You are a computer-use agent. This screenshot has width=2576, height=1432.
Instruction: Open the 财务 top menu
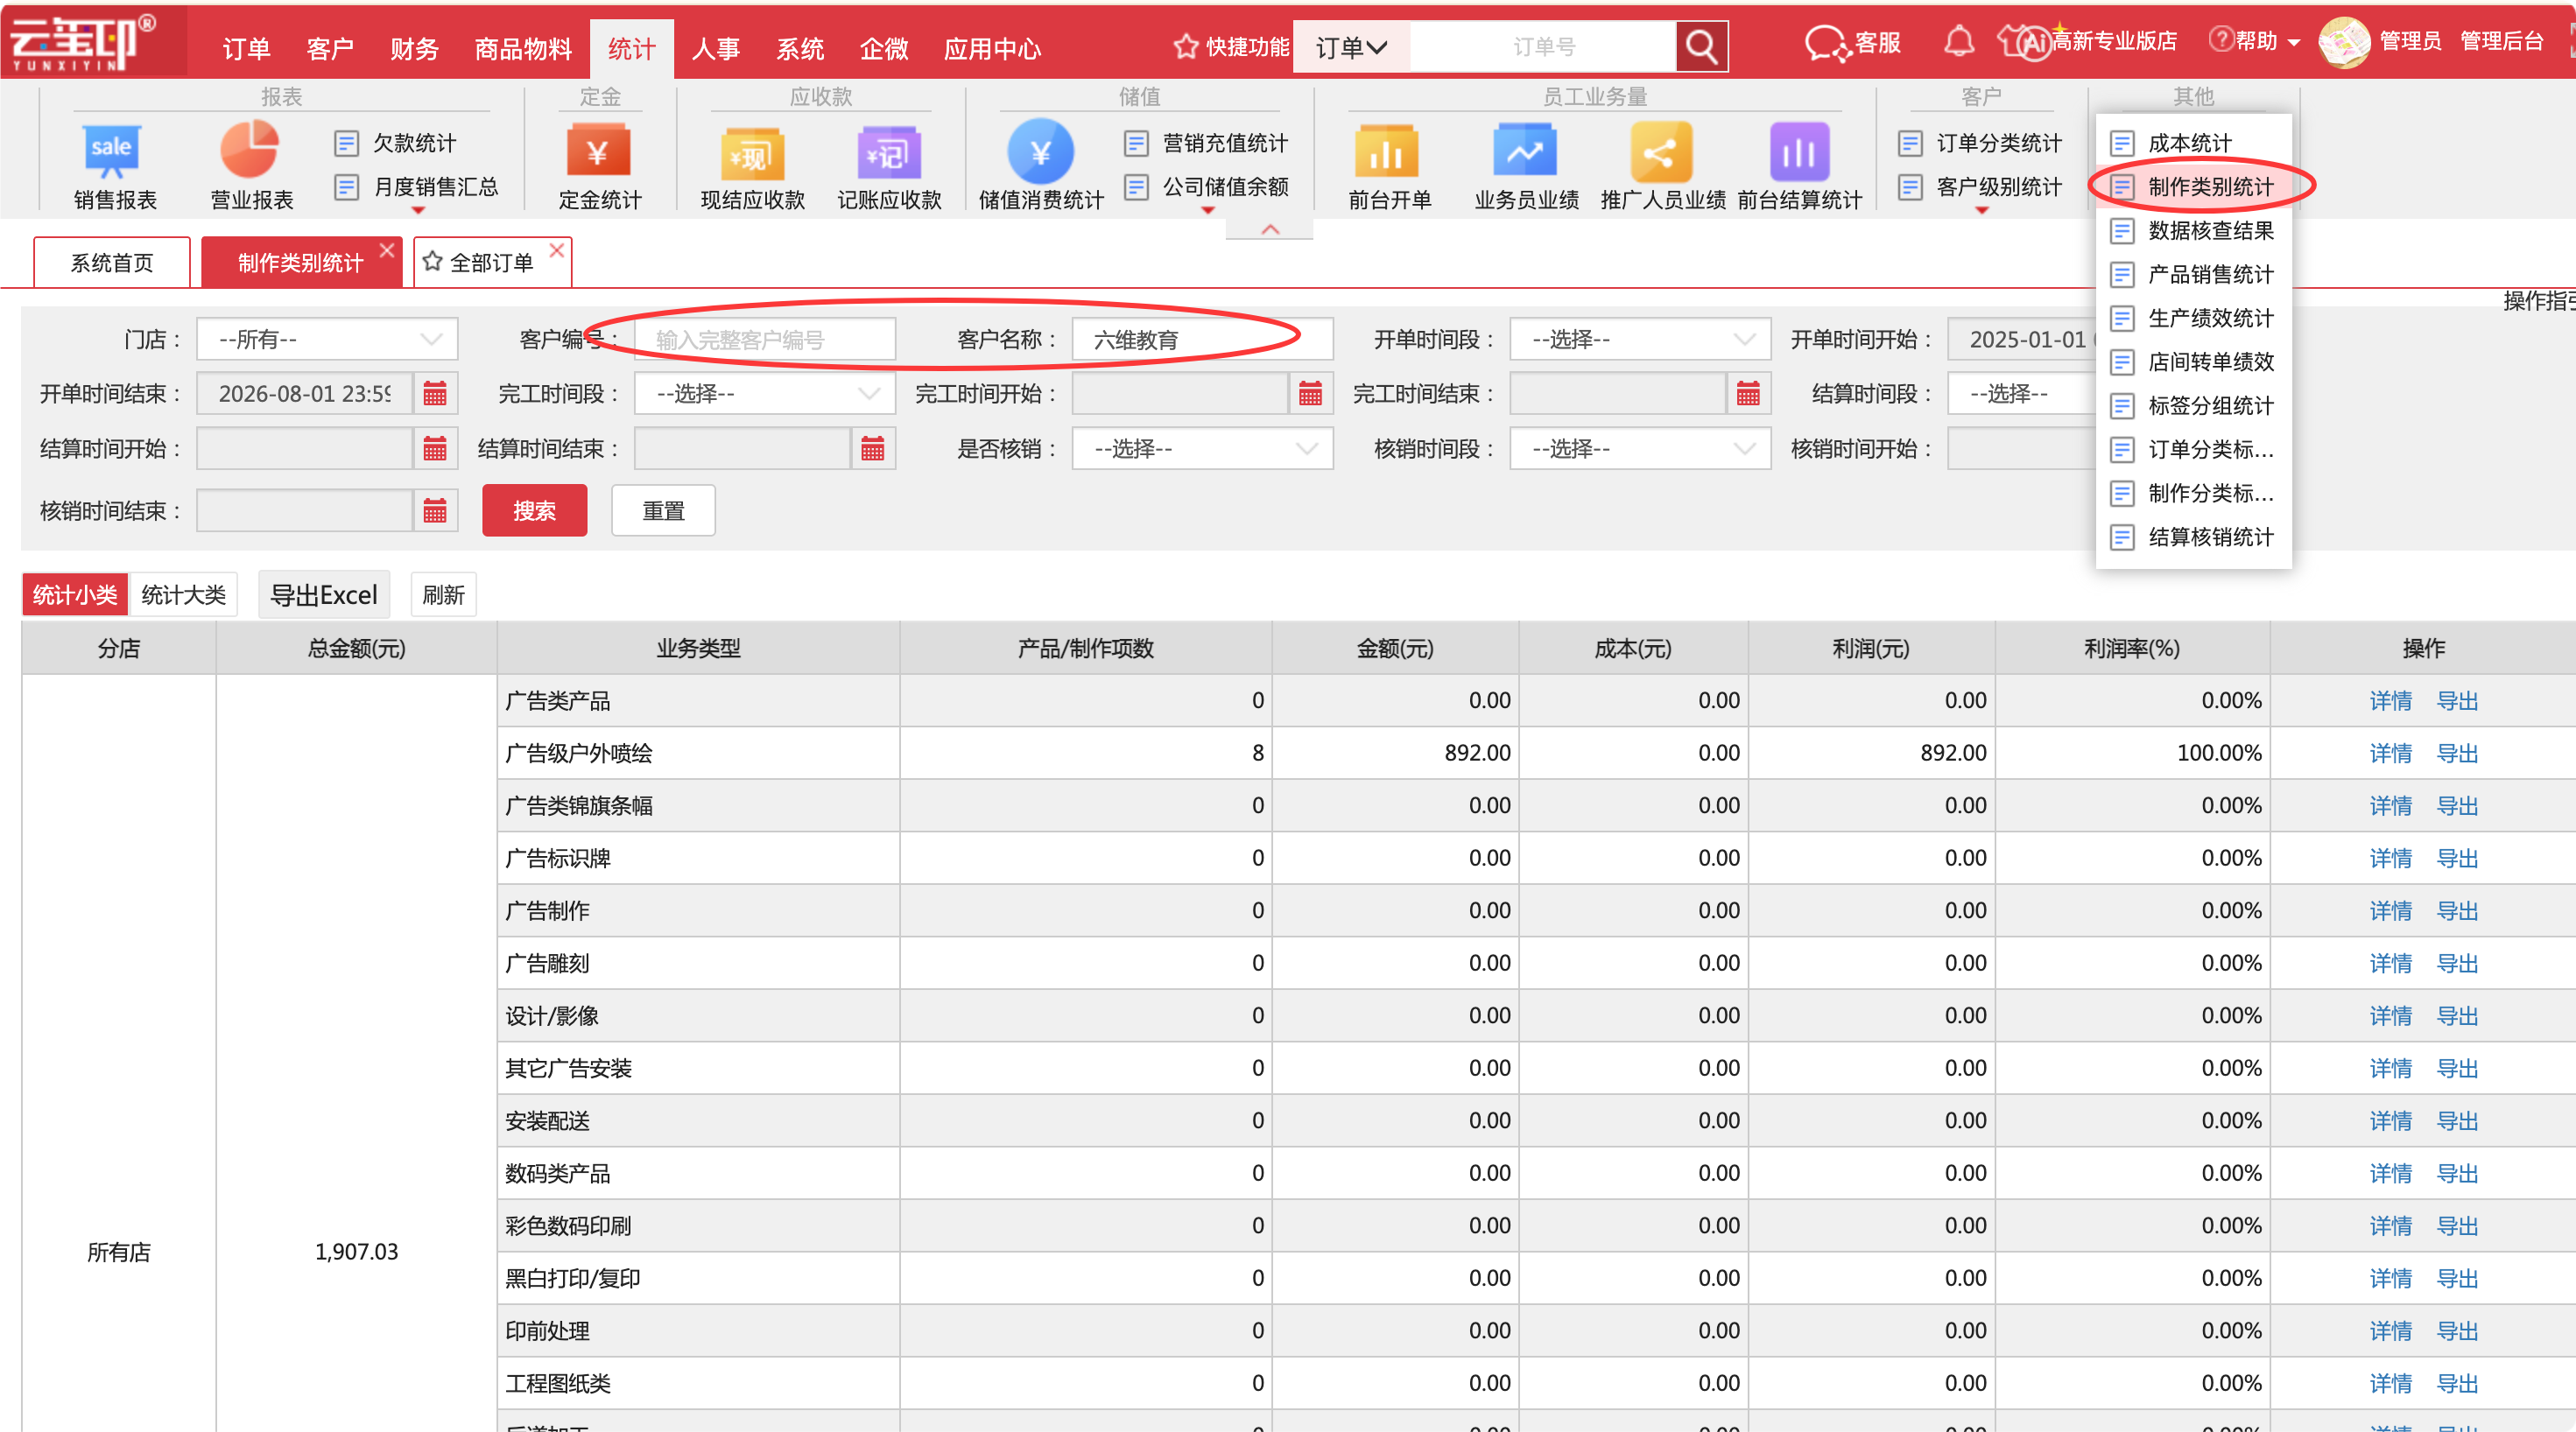click(414, 48)
